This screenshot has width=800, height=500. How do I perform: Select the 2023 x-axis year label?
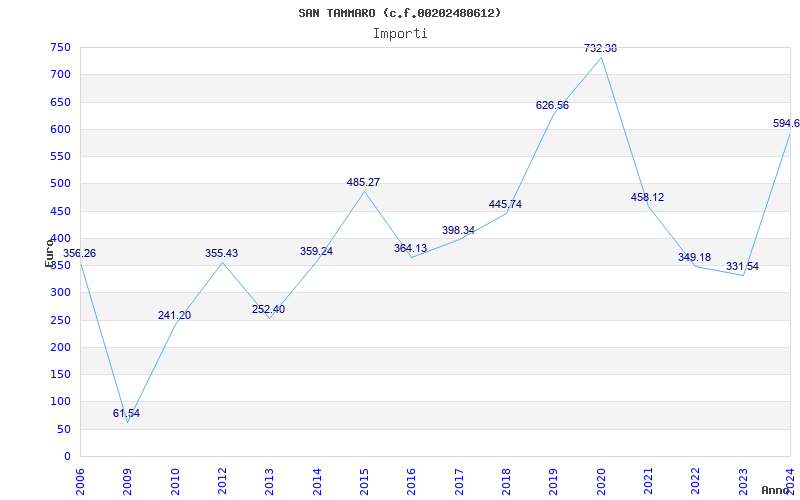[742, 482]
